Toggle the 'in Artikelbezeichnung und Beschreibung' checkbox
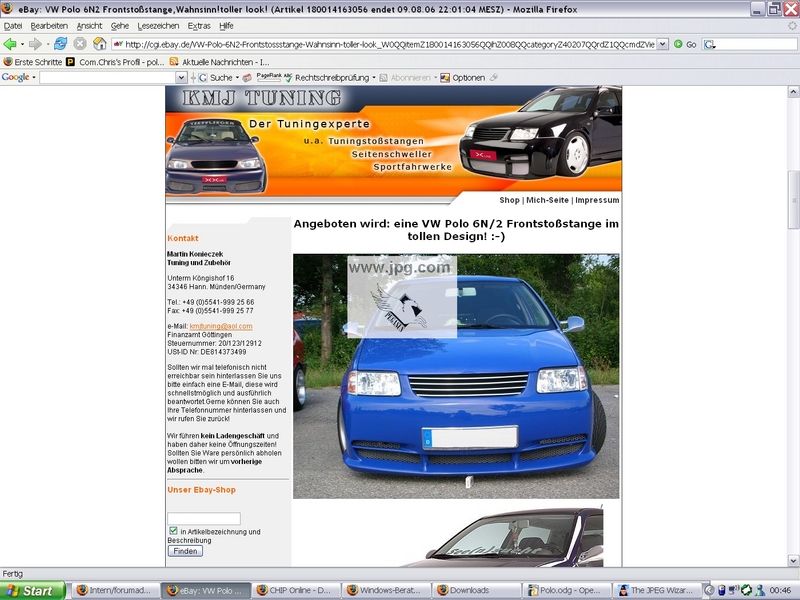Screen dimensions: 800x600 [x=173, y=531]
